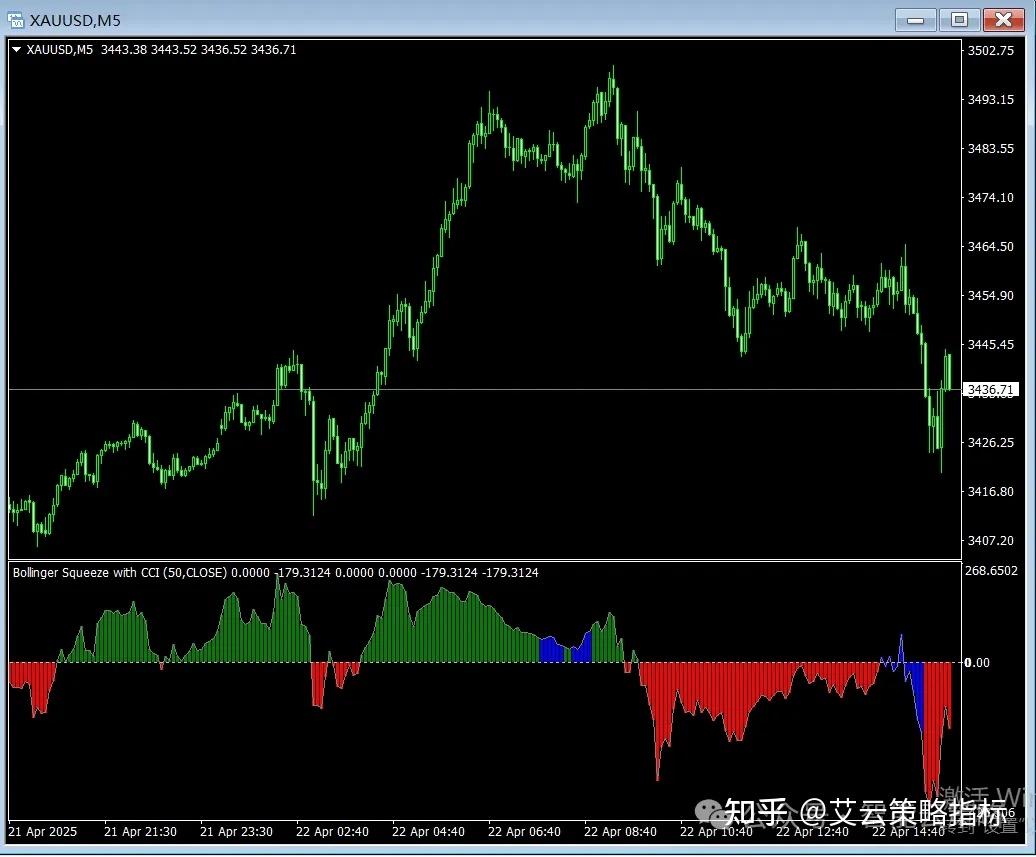
Task: Minimize the XAUUSD,M5 chart window
Action: [x=916, y=20]
